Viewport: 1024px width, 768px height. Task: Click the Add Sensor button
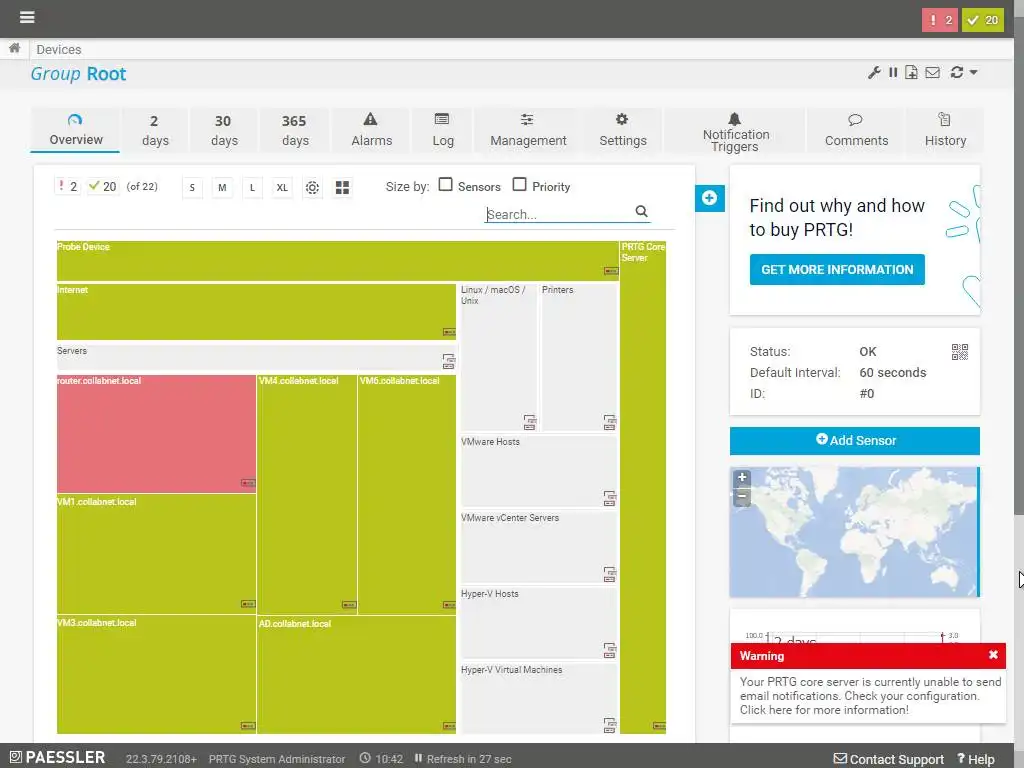(854, 441)
